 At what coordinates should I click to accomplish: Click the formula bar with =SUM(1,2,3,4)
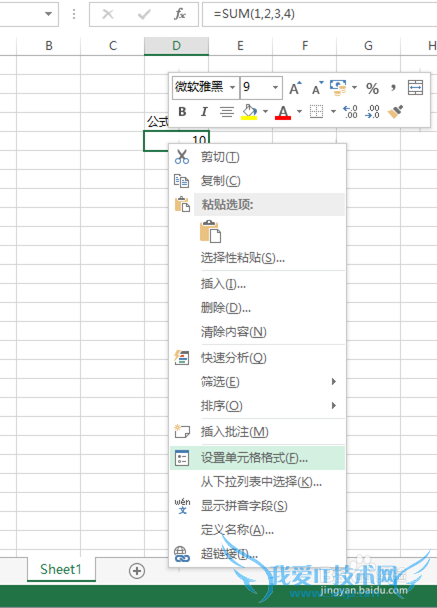click(x=320, y=14)
